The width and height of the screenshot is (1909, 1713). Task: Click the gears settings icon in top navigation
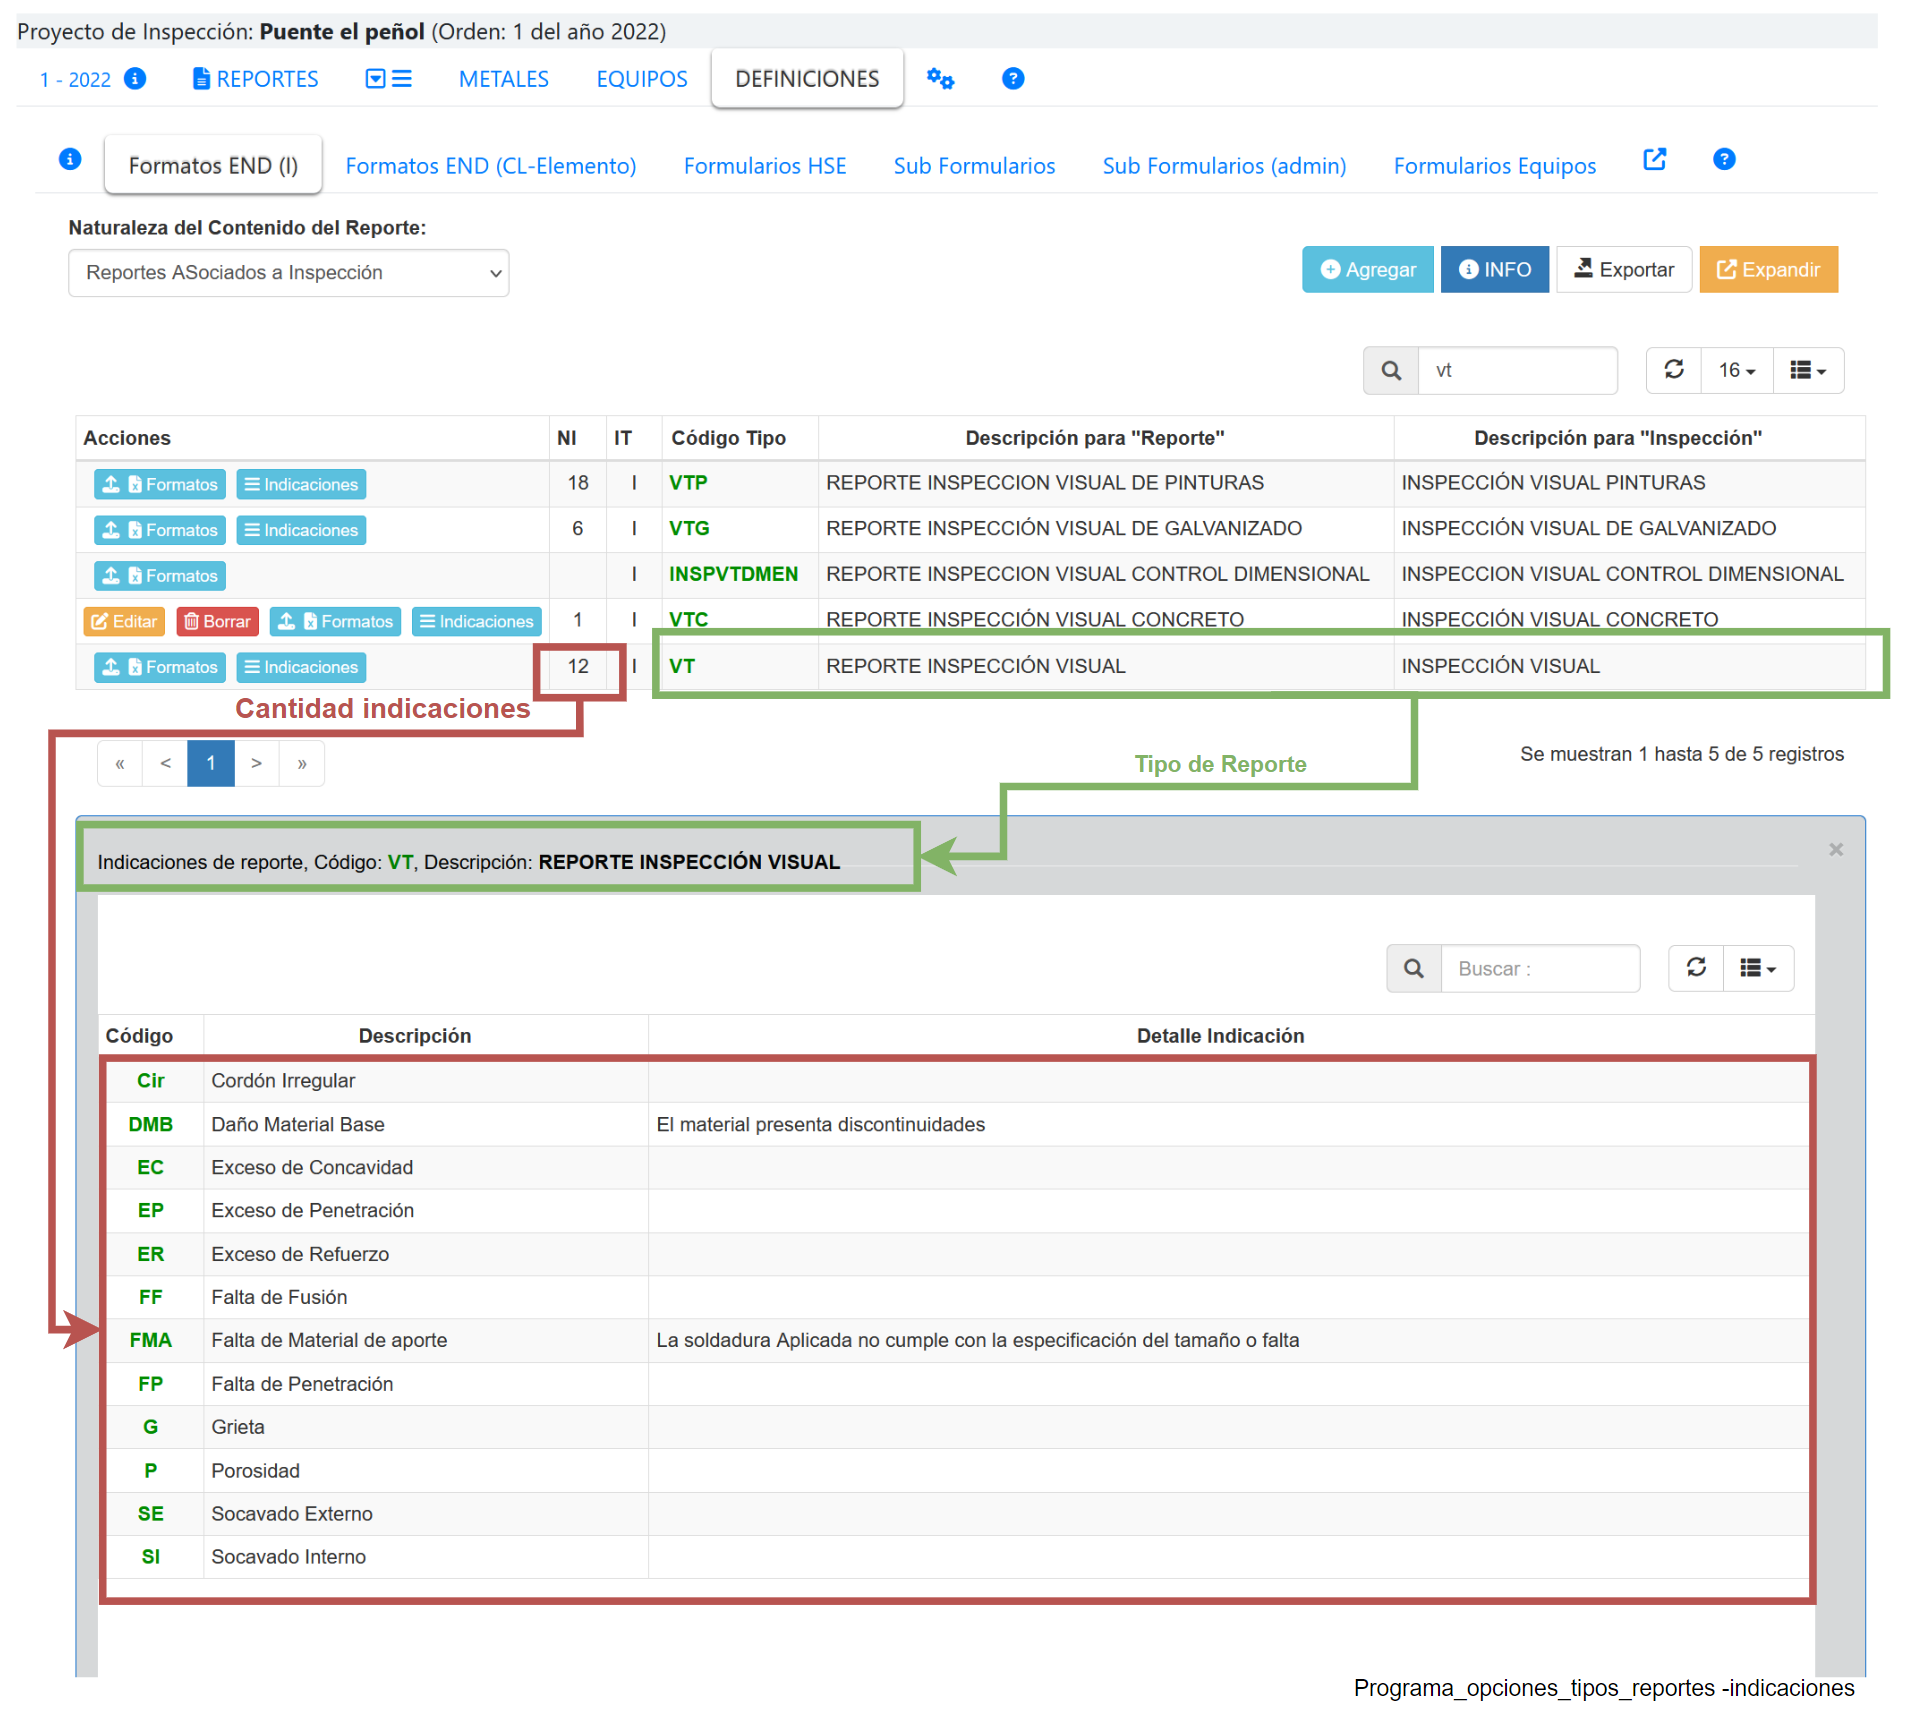coord(939,78)
